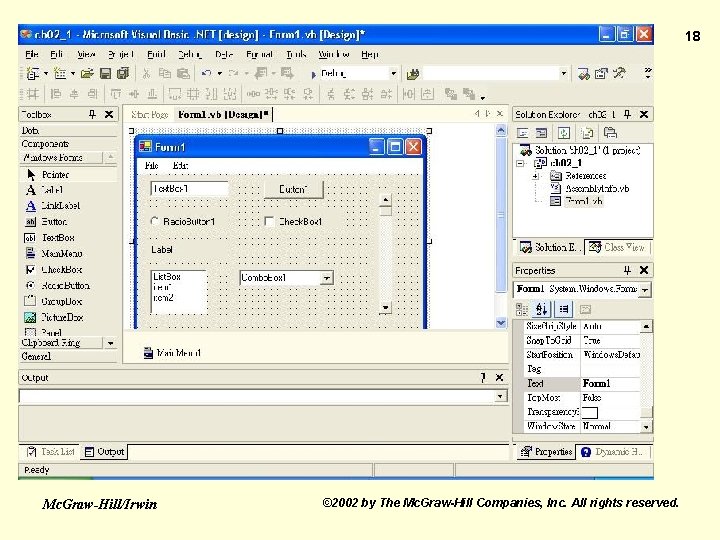Image resolution: width=720 pixels, height=540 pixels.
Task: Click the Open File toolbar icon
Action: [x=87, y=73]
